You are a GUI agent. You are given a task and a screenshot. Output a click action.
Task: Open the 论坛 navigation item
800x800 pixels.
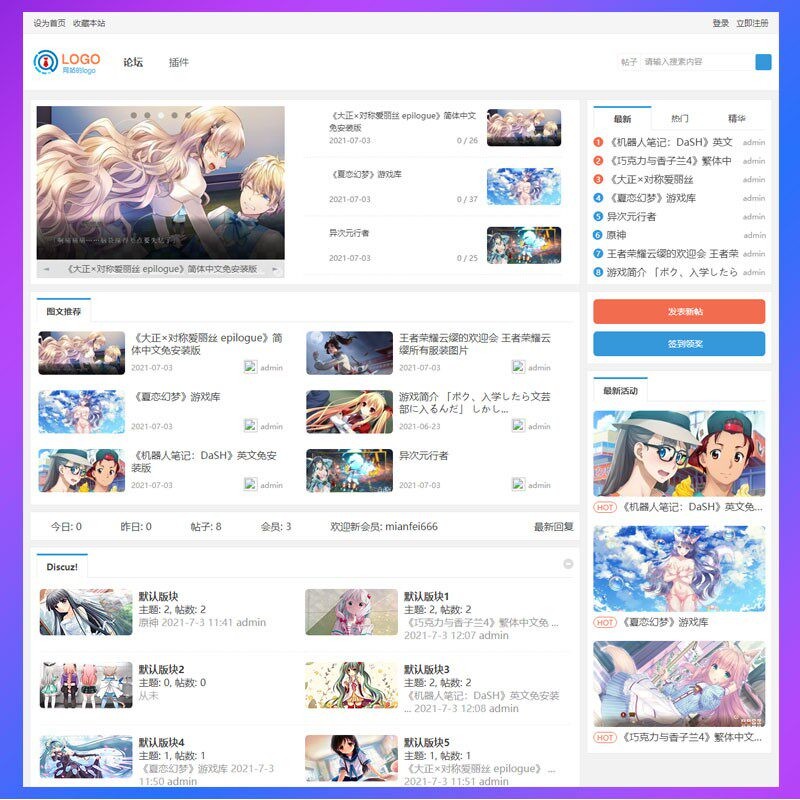(x=133, y=62)
